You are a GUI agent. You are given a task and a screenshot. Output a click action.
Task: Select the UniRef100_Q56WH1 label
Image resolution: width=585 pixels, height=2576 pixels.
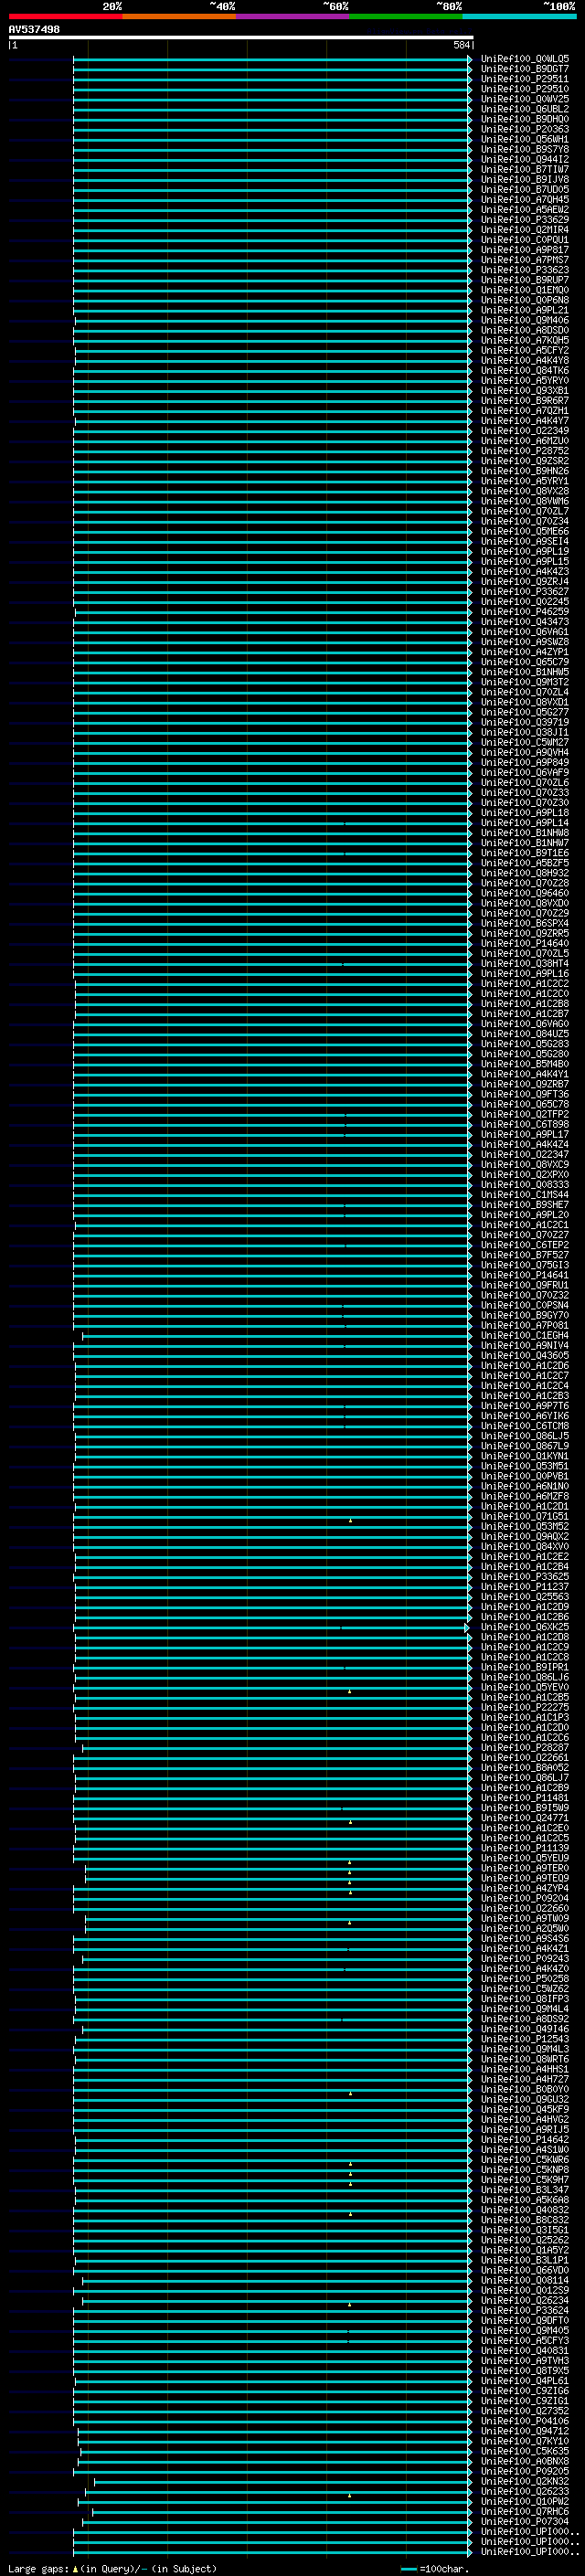tap(525, 139)
